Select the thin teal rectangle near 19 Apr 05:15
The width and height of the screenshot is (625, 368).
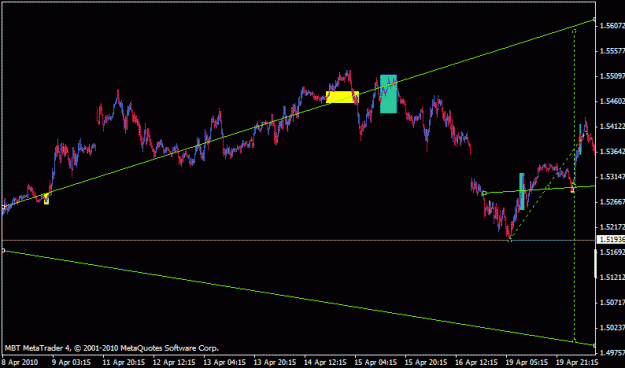pyautogui.click(x=522, y=191)
